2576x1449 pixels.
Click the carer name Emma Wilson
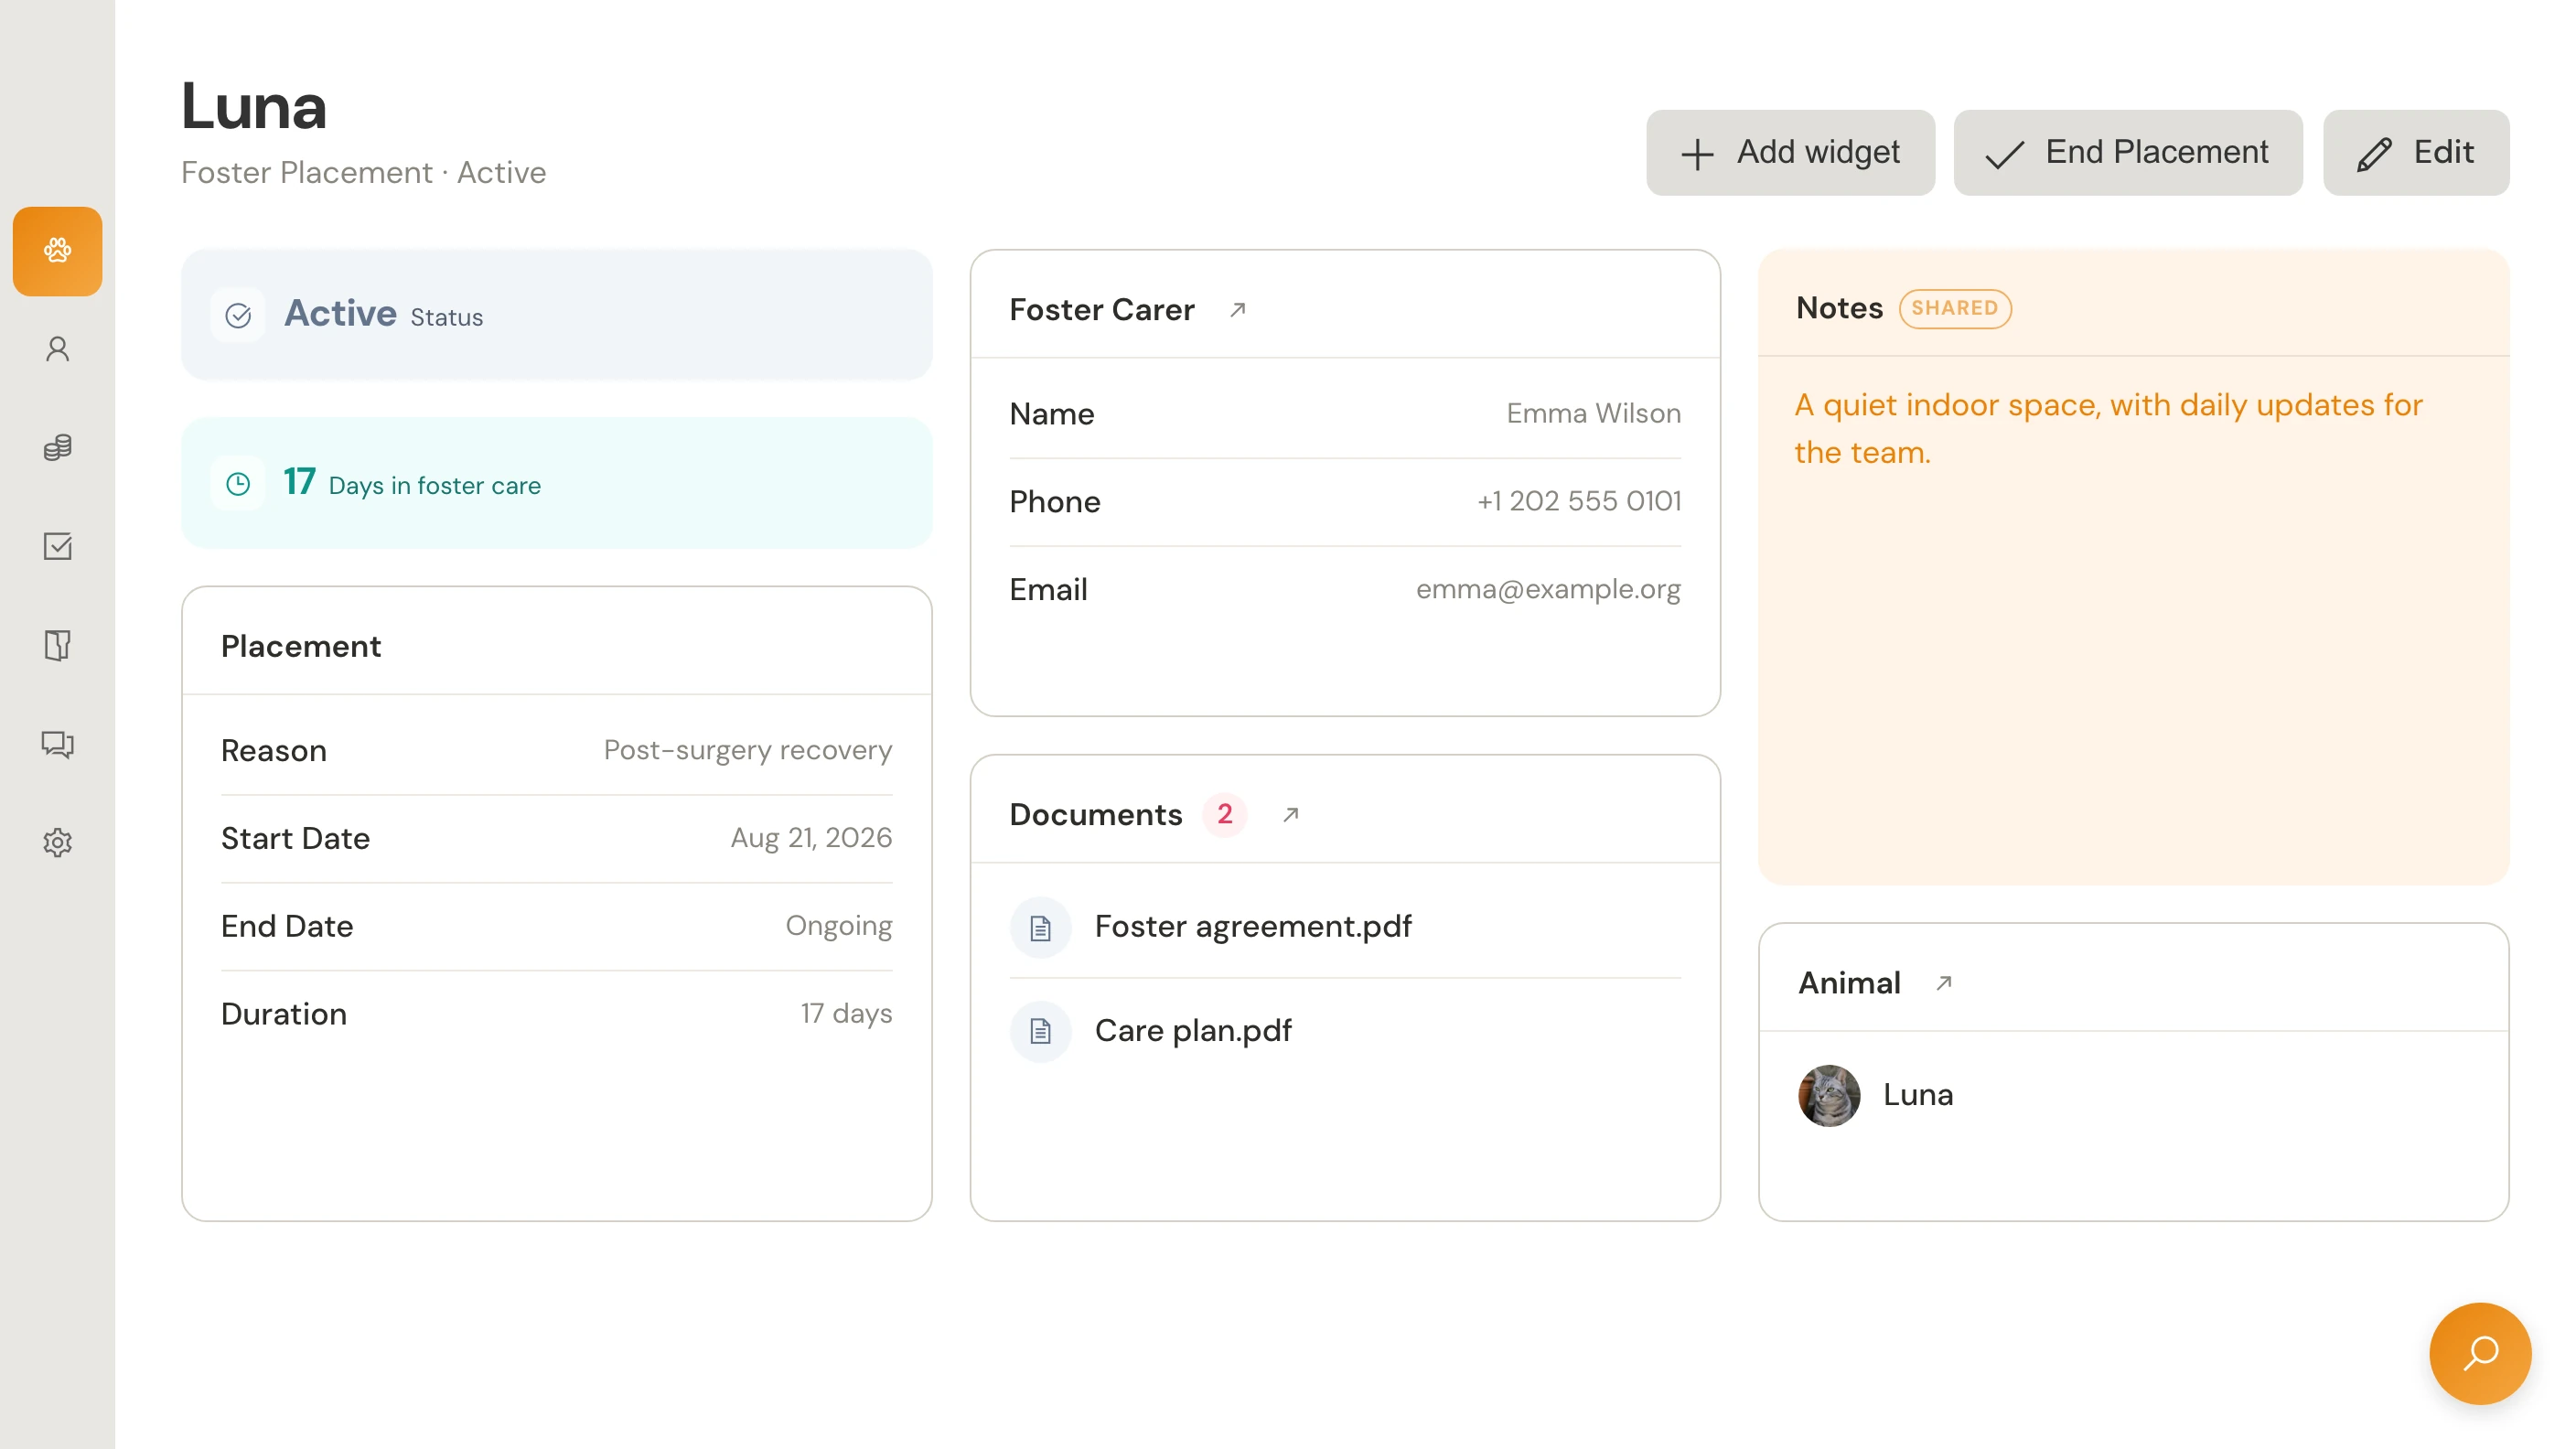(1593, 413)
